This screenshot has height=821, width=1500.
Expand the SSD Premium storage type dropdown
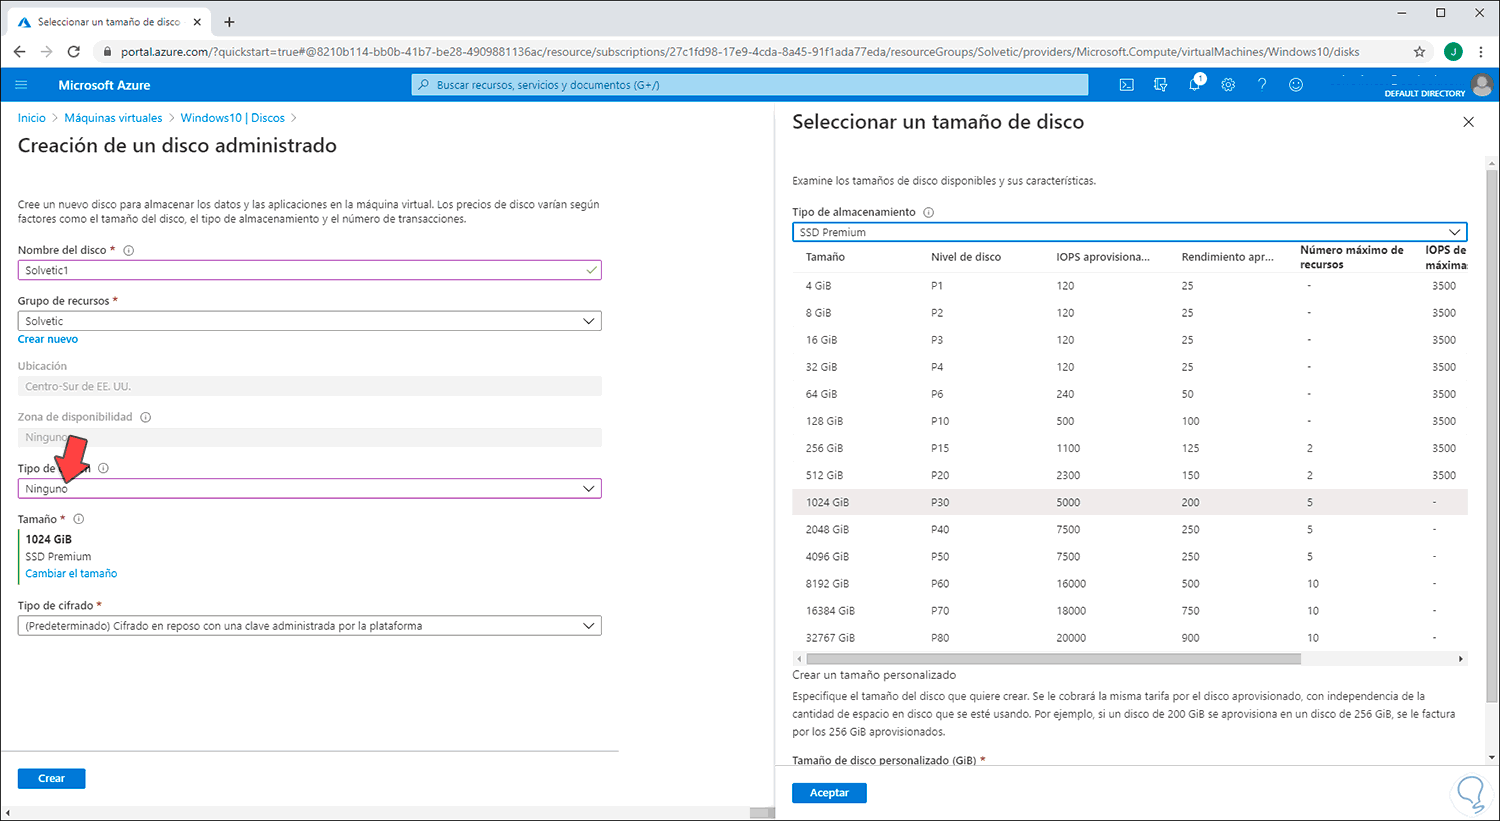(1129, 232)
